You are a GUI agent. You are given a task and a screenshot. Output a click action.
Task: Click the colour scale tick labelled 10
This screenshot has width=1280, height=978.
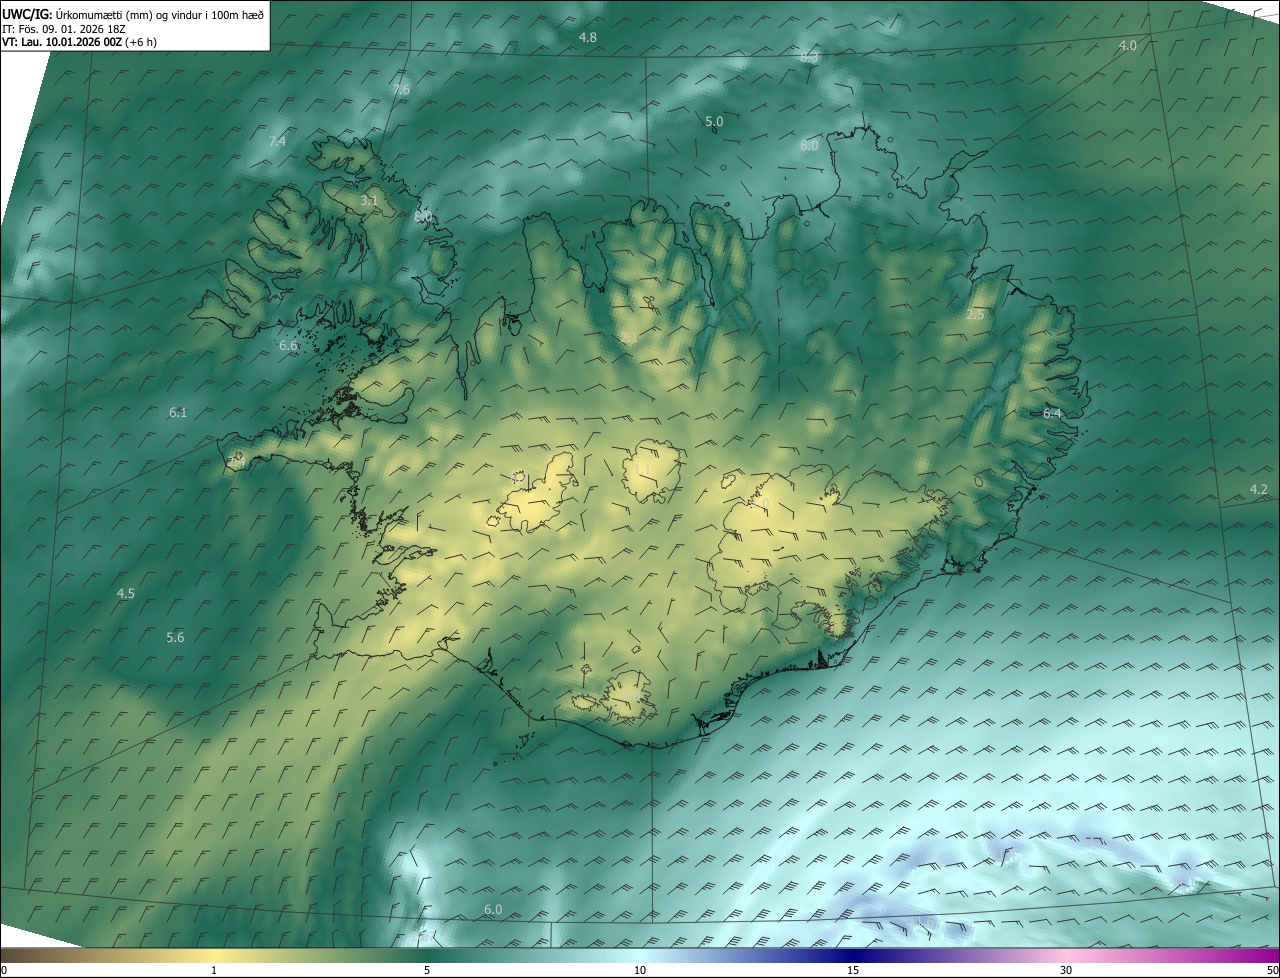coord(640,970)
